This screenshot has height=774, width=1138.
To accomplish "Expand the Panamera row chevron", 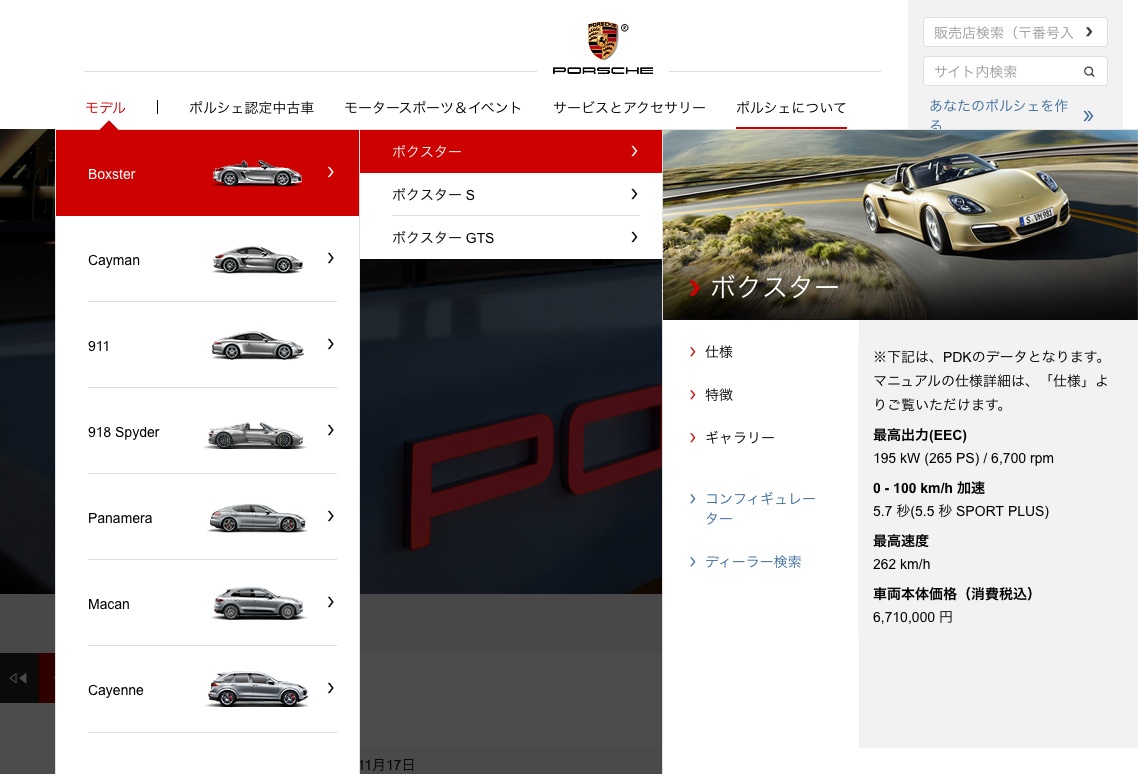I will click(x=331, y=516).
